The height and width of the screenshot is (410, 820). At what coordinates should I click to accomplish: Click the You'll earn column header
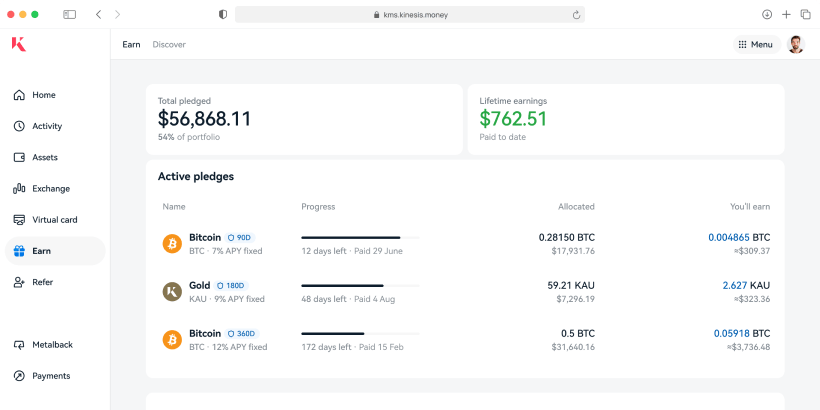tap(750, 207)
